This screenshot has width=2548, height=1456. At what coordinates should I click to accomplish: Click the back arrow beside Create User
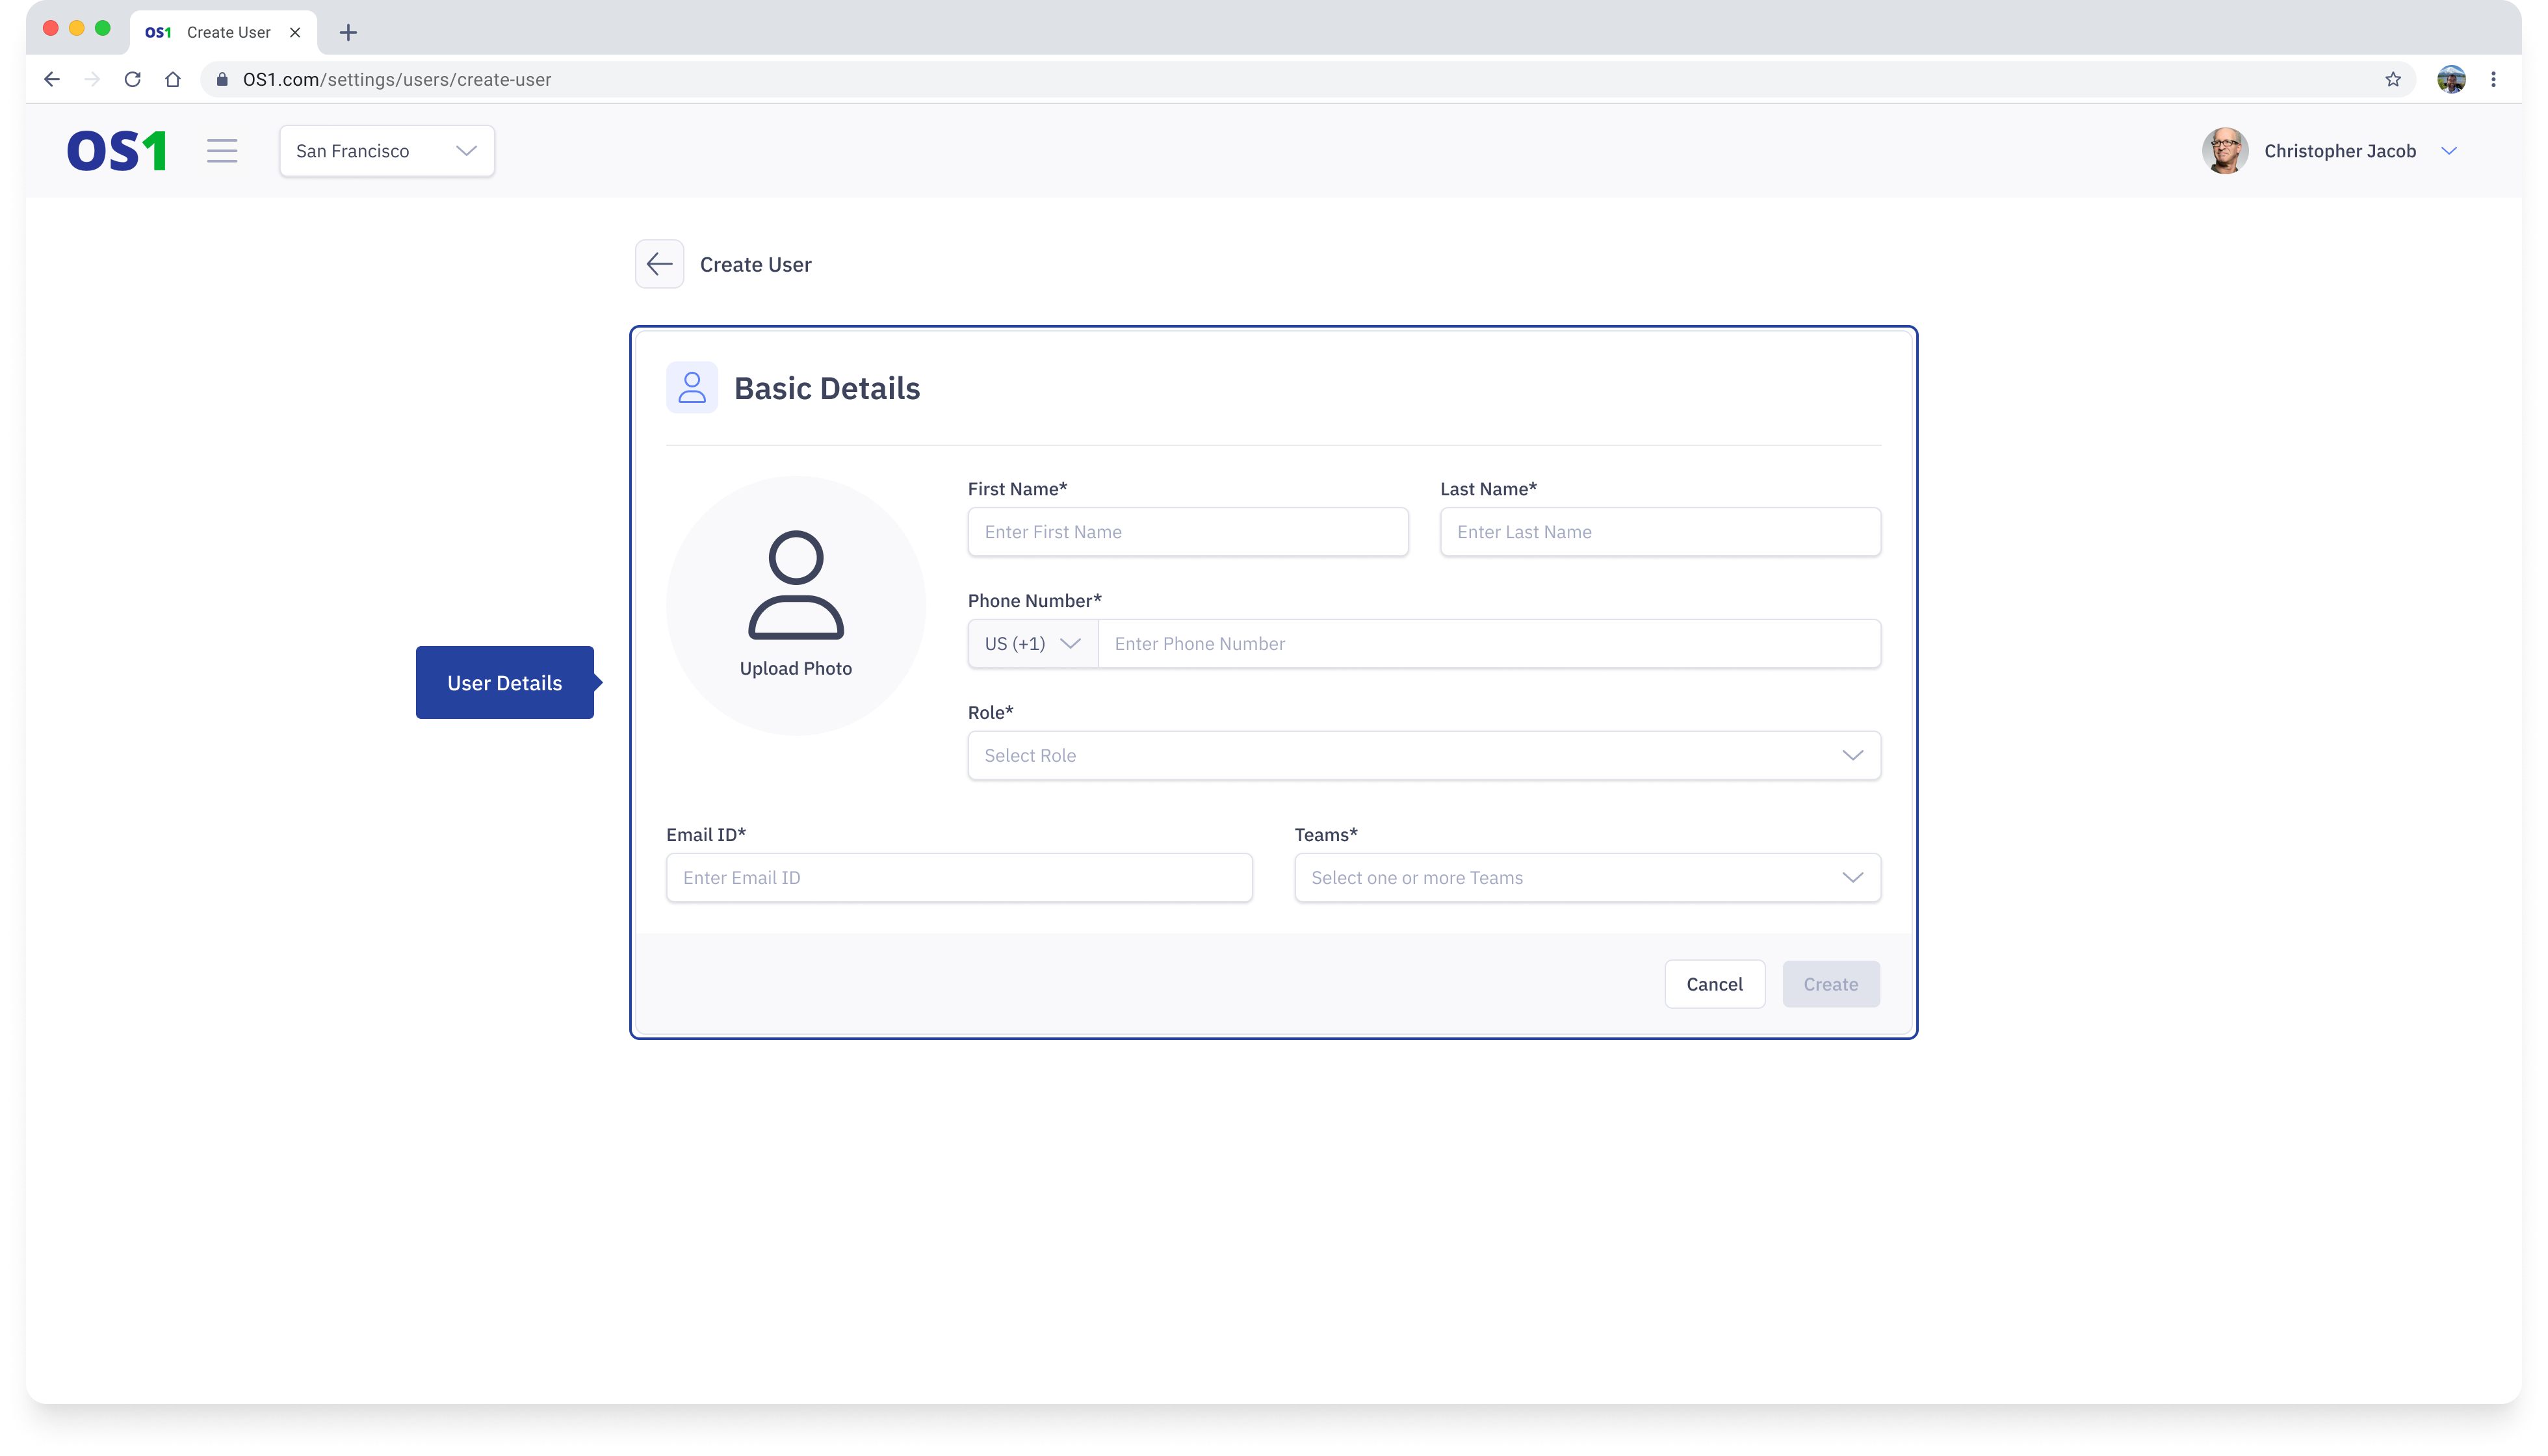click(659, 264)
